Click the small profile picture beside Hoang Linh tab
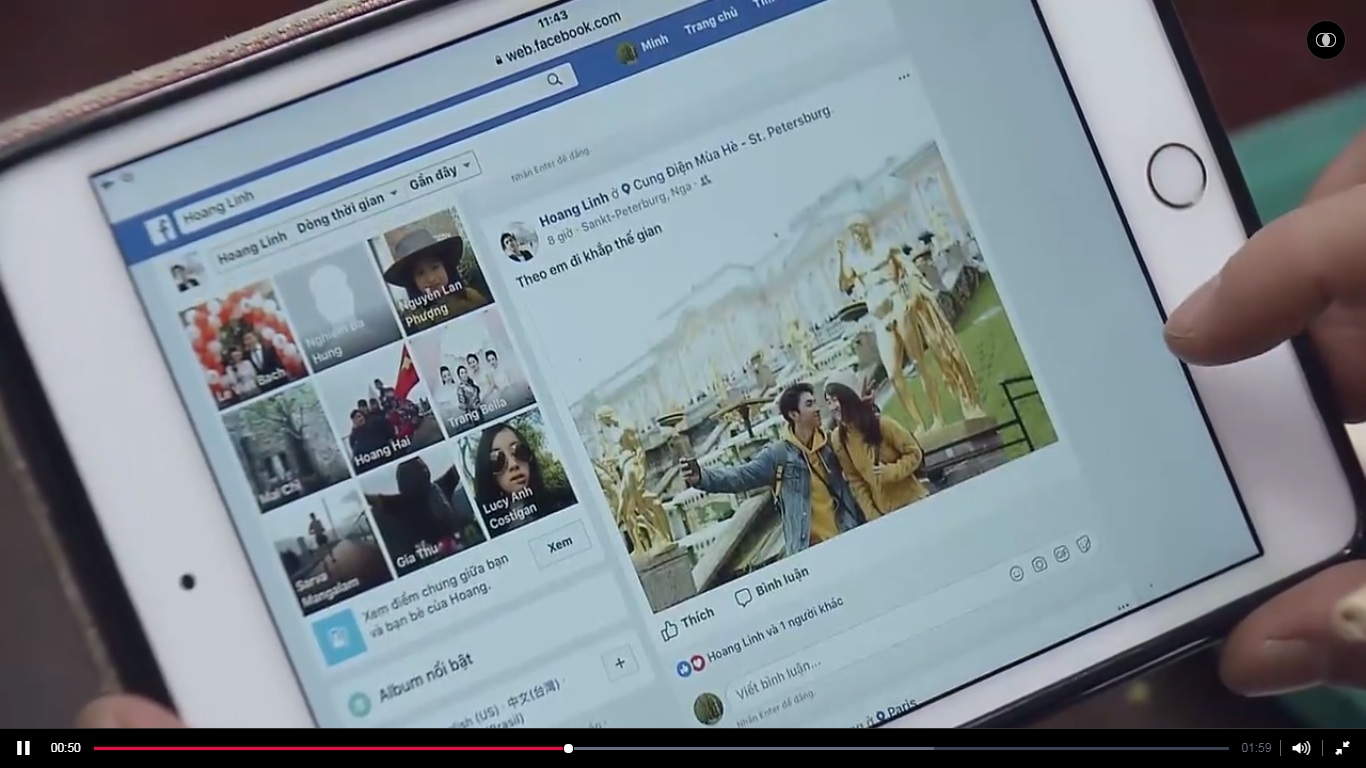This screenshot has width=1366, height=768. (x=186, y=272)
